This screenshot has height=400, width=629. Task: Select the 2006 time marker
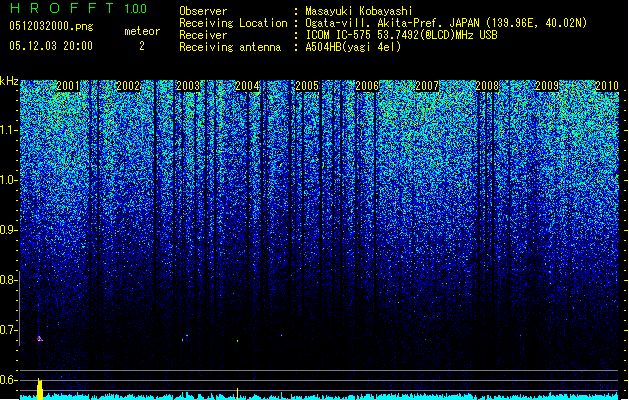click(367, 86)
